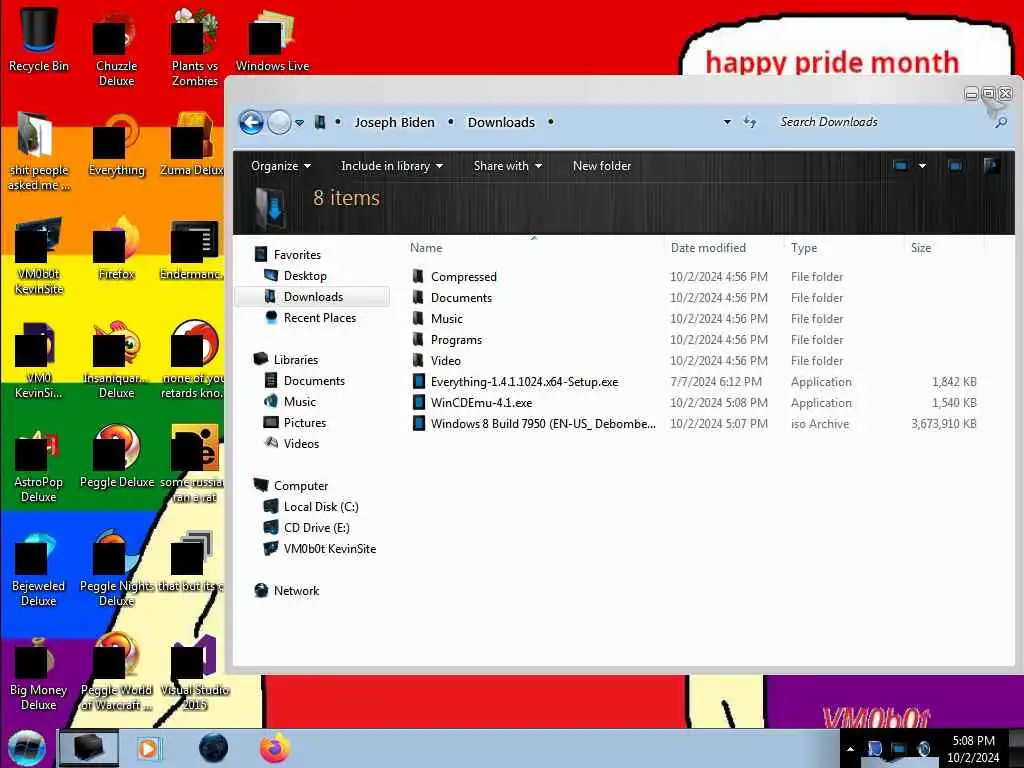1024x768 pixels.
Task: Click the refresh icon beside address bar
Action: pyautogui.click(x=750, y=122)
